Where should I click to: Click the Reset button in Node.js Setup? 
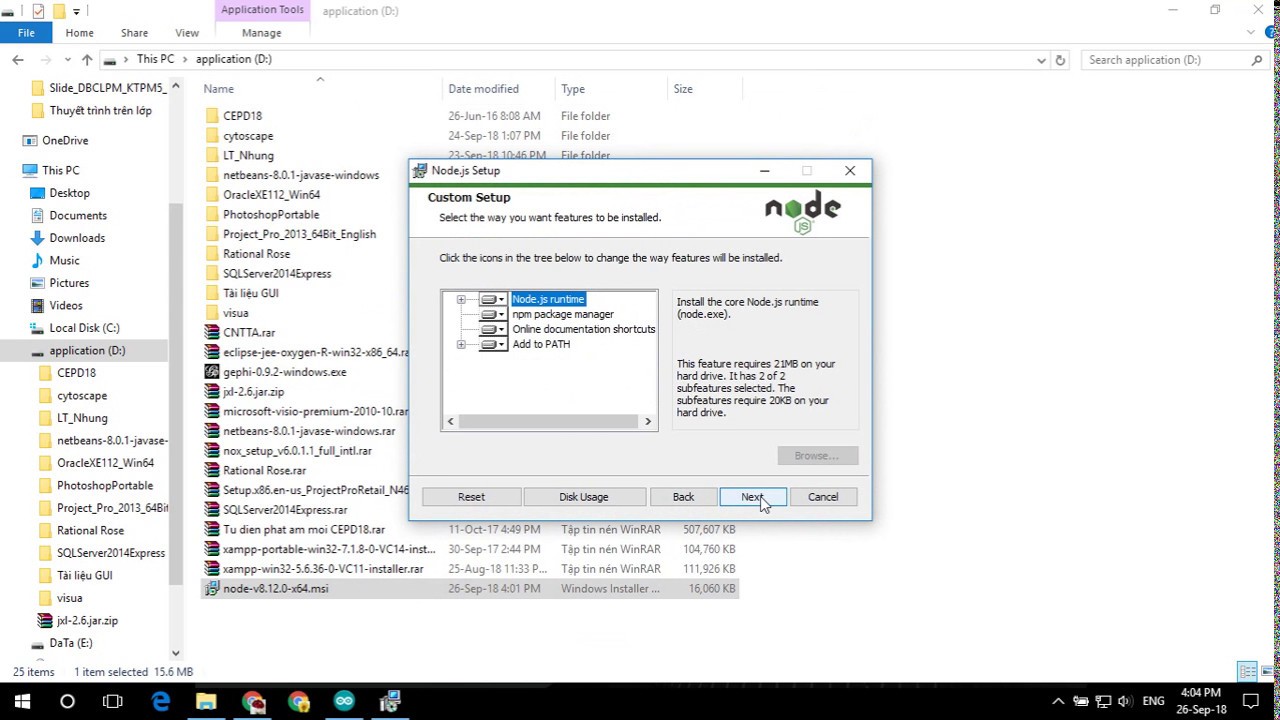(471, 497)
